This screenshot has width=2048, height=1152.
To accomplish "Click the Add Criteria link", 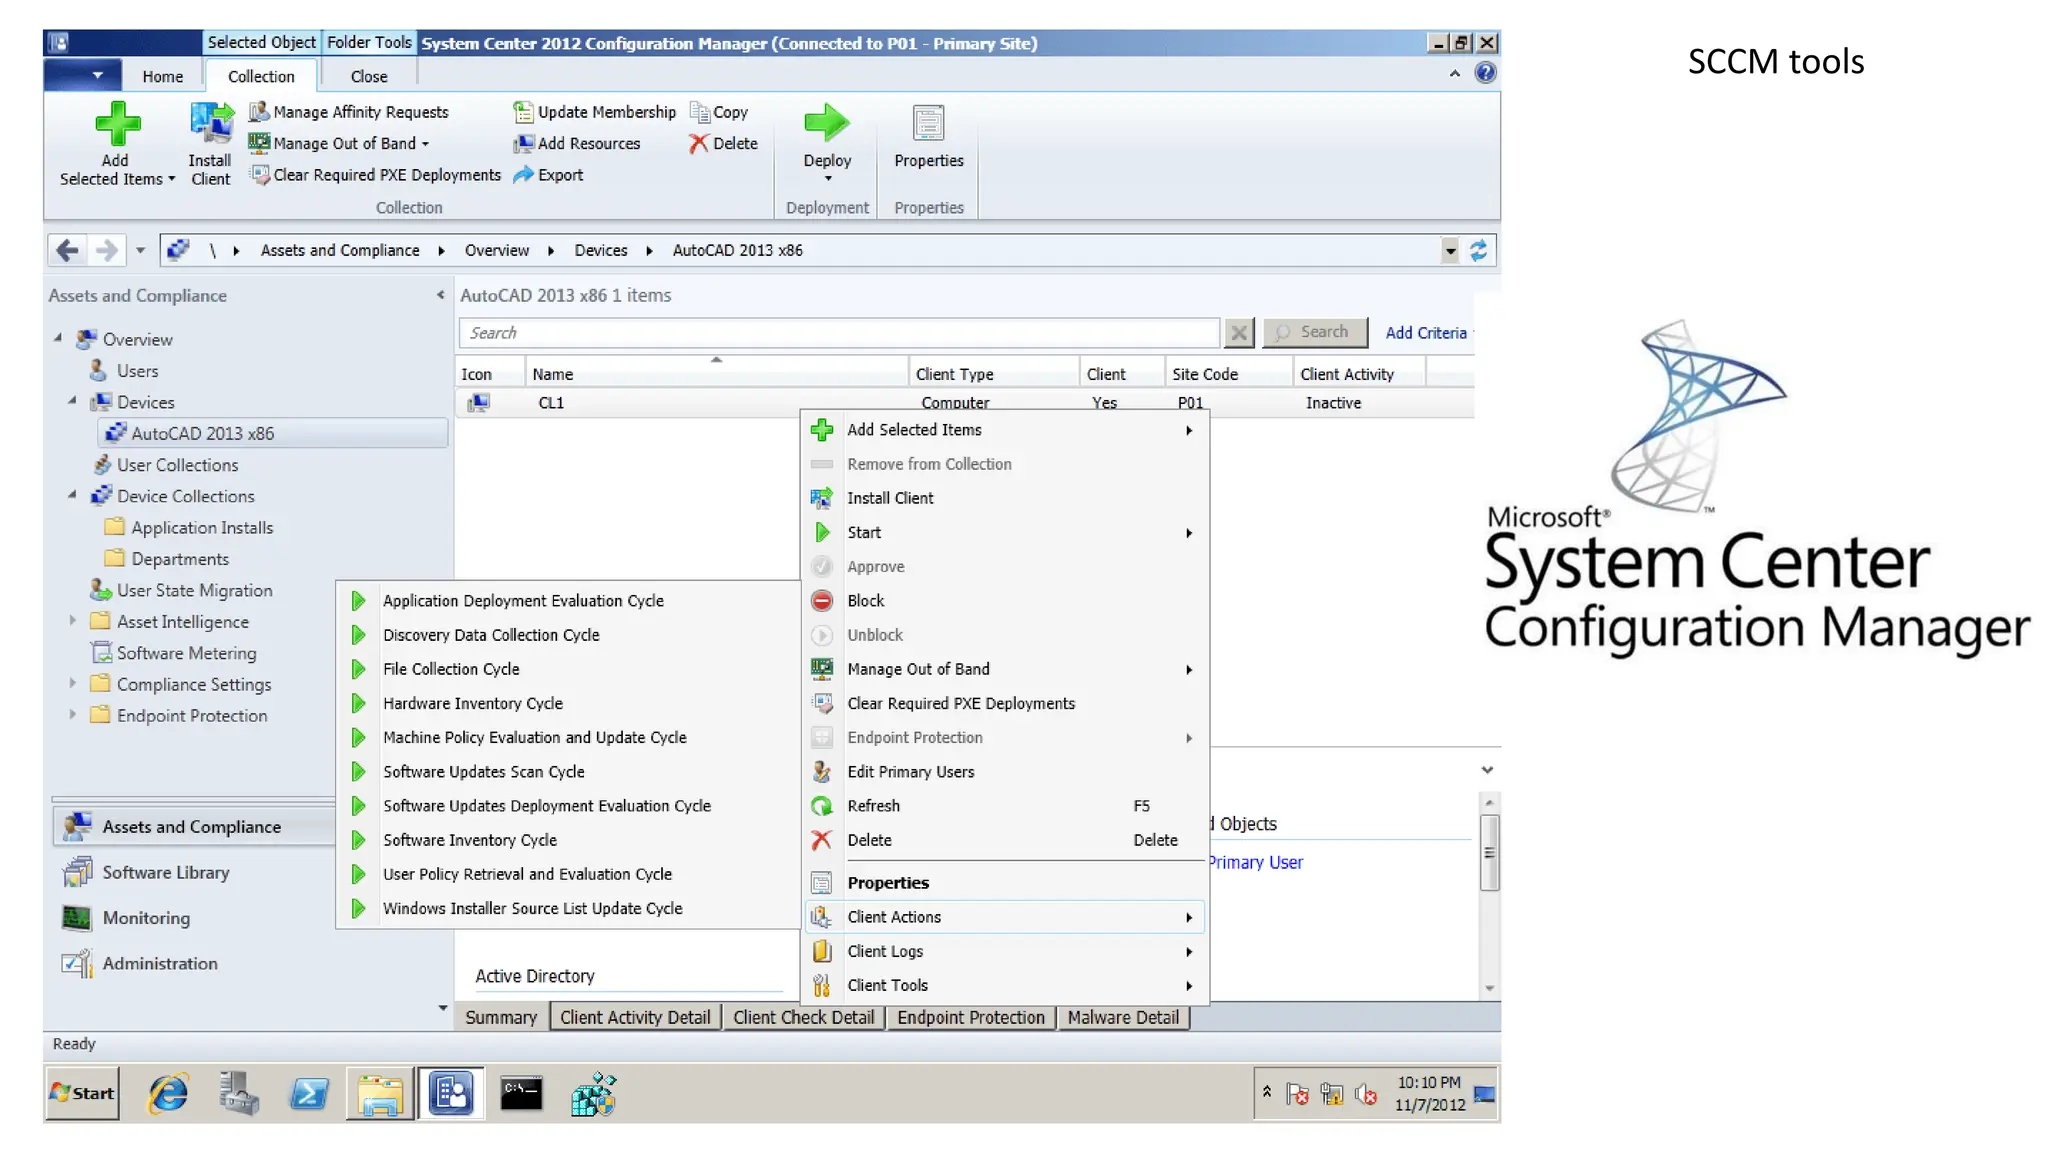I will coord(1426,333).
